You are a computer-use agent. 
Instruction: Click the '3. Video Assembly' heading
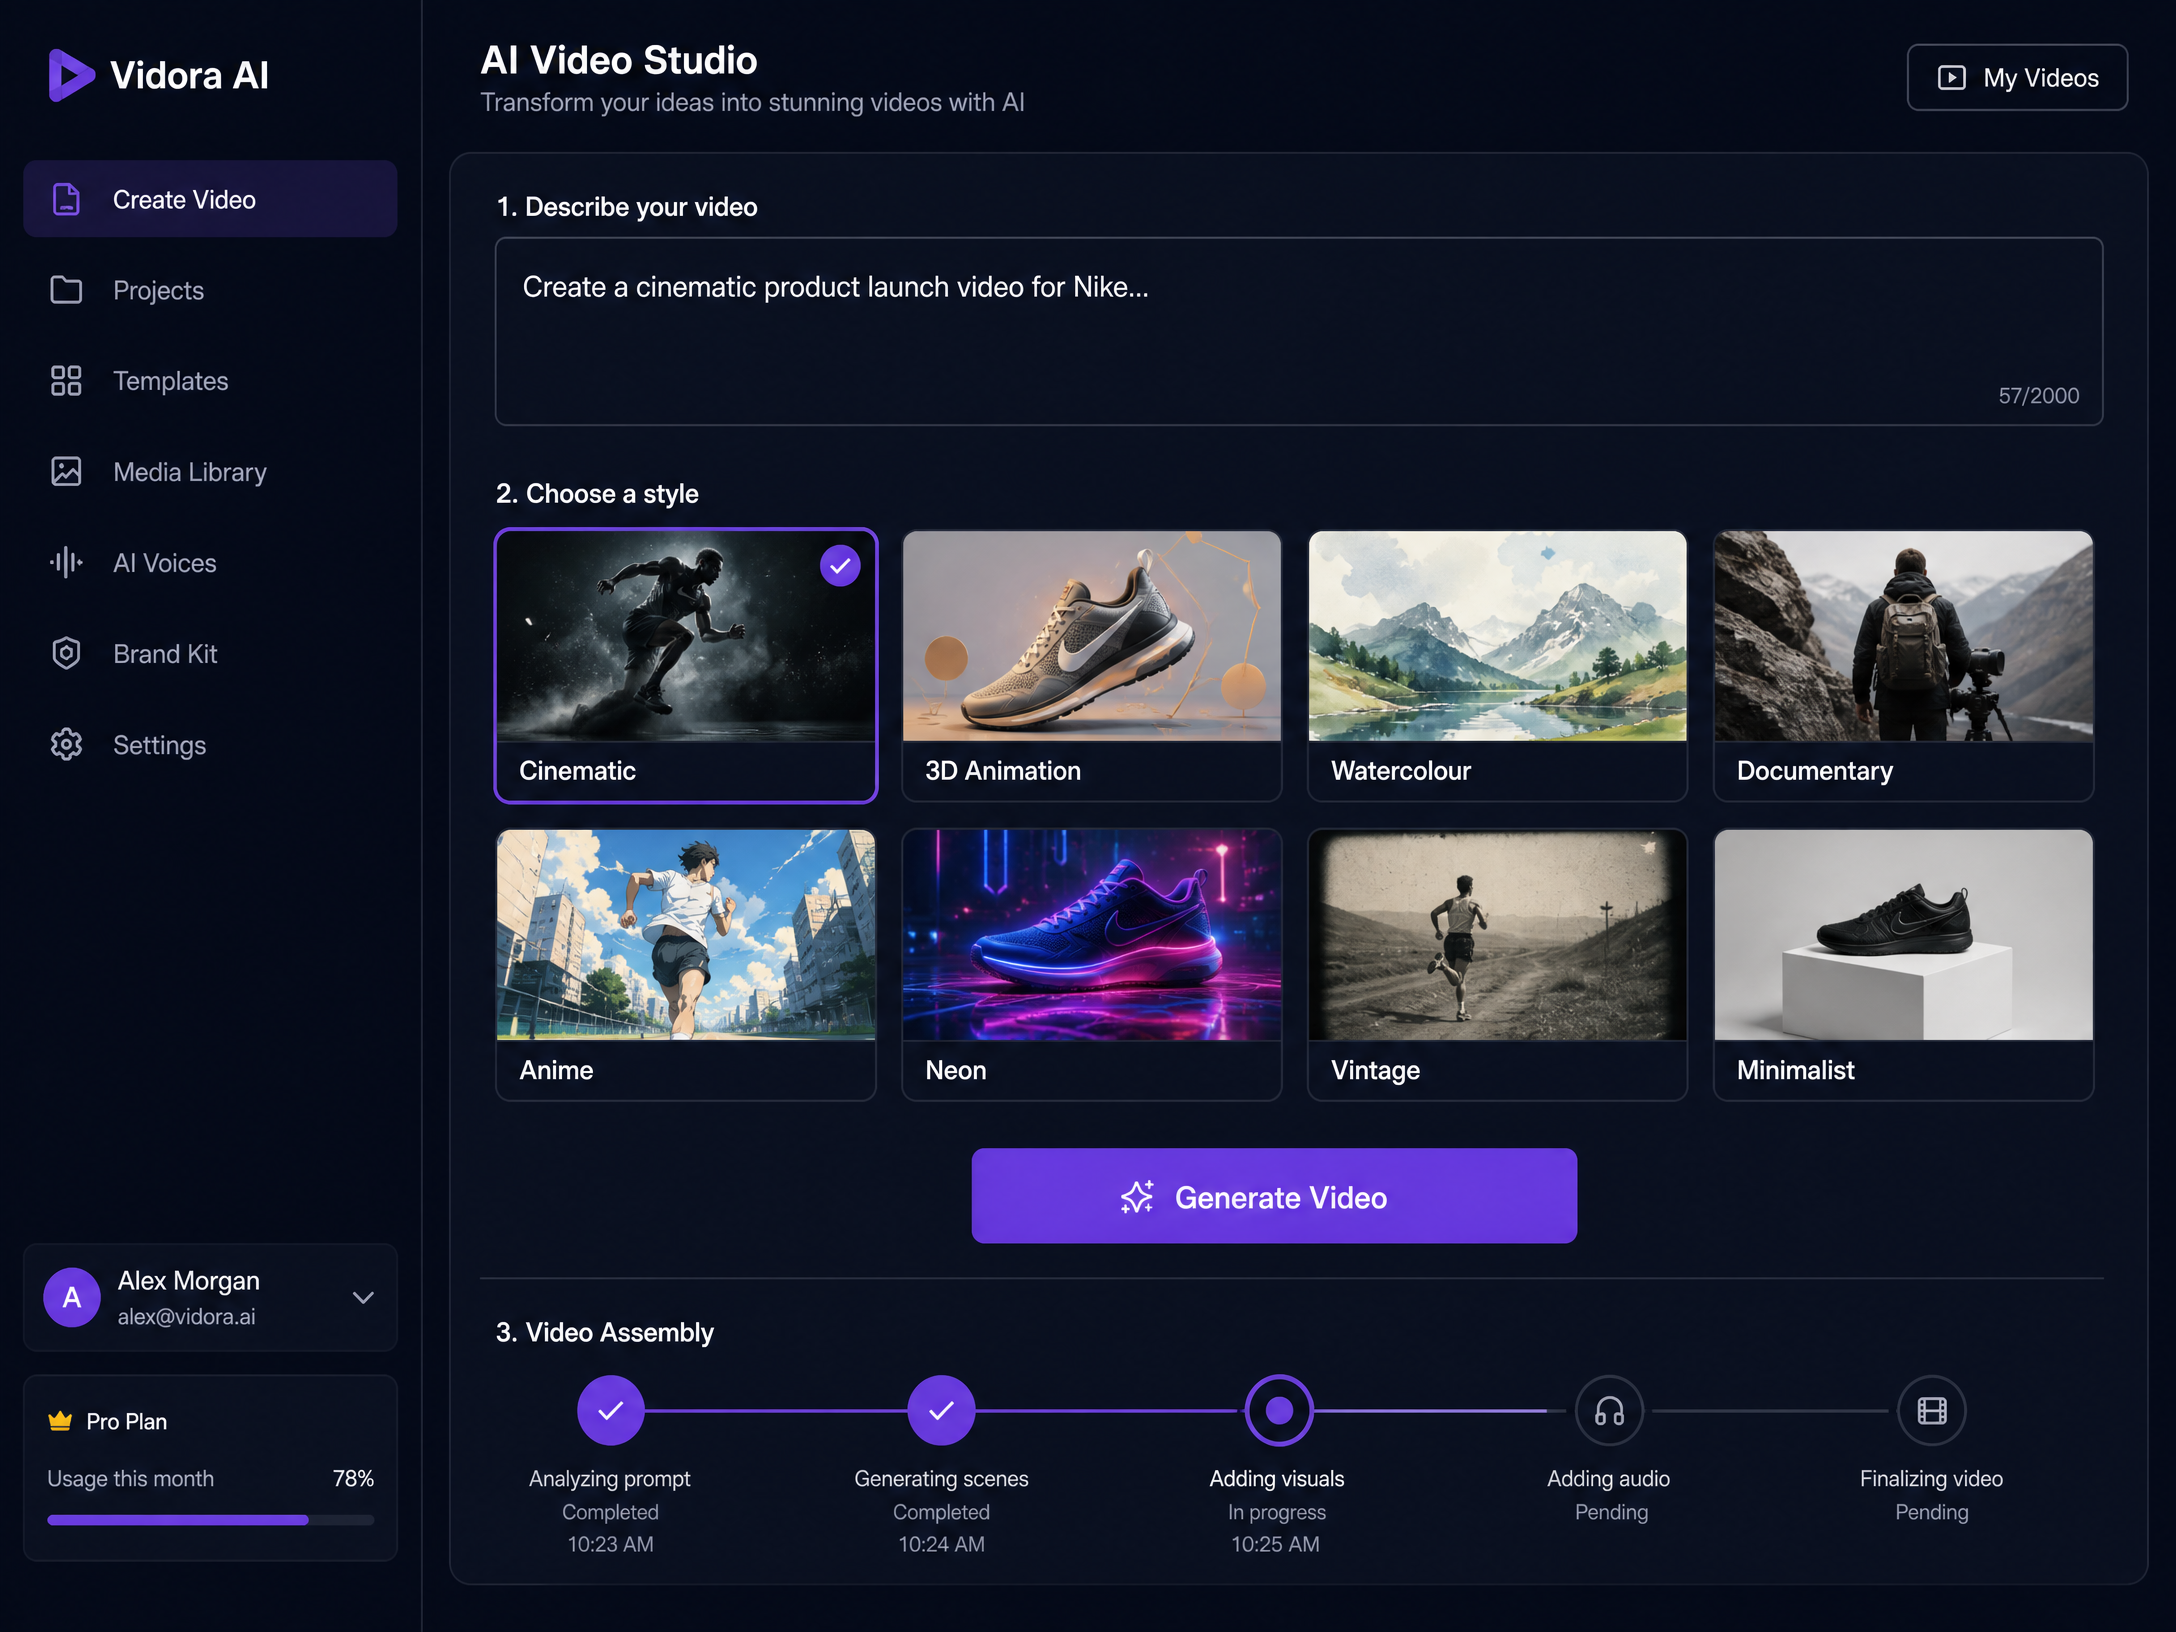click(605, 1332)
